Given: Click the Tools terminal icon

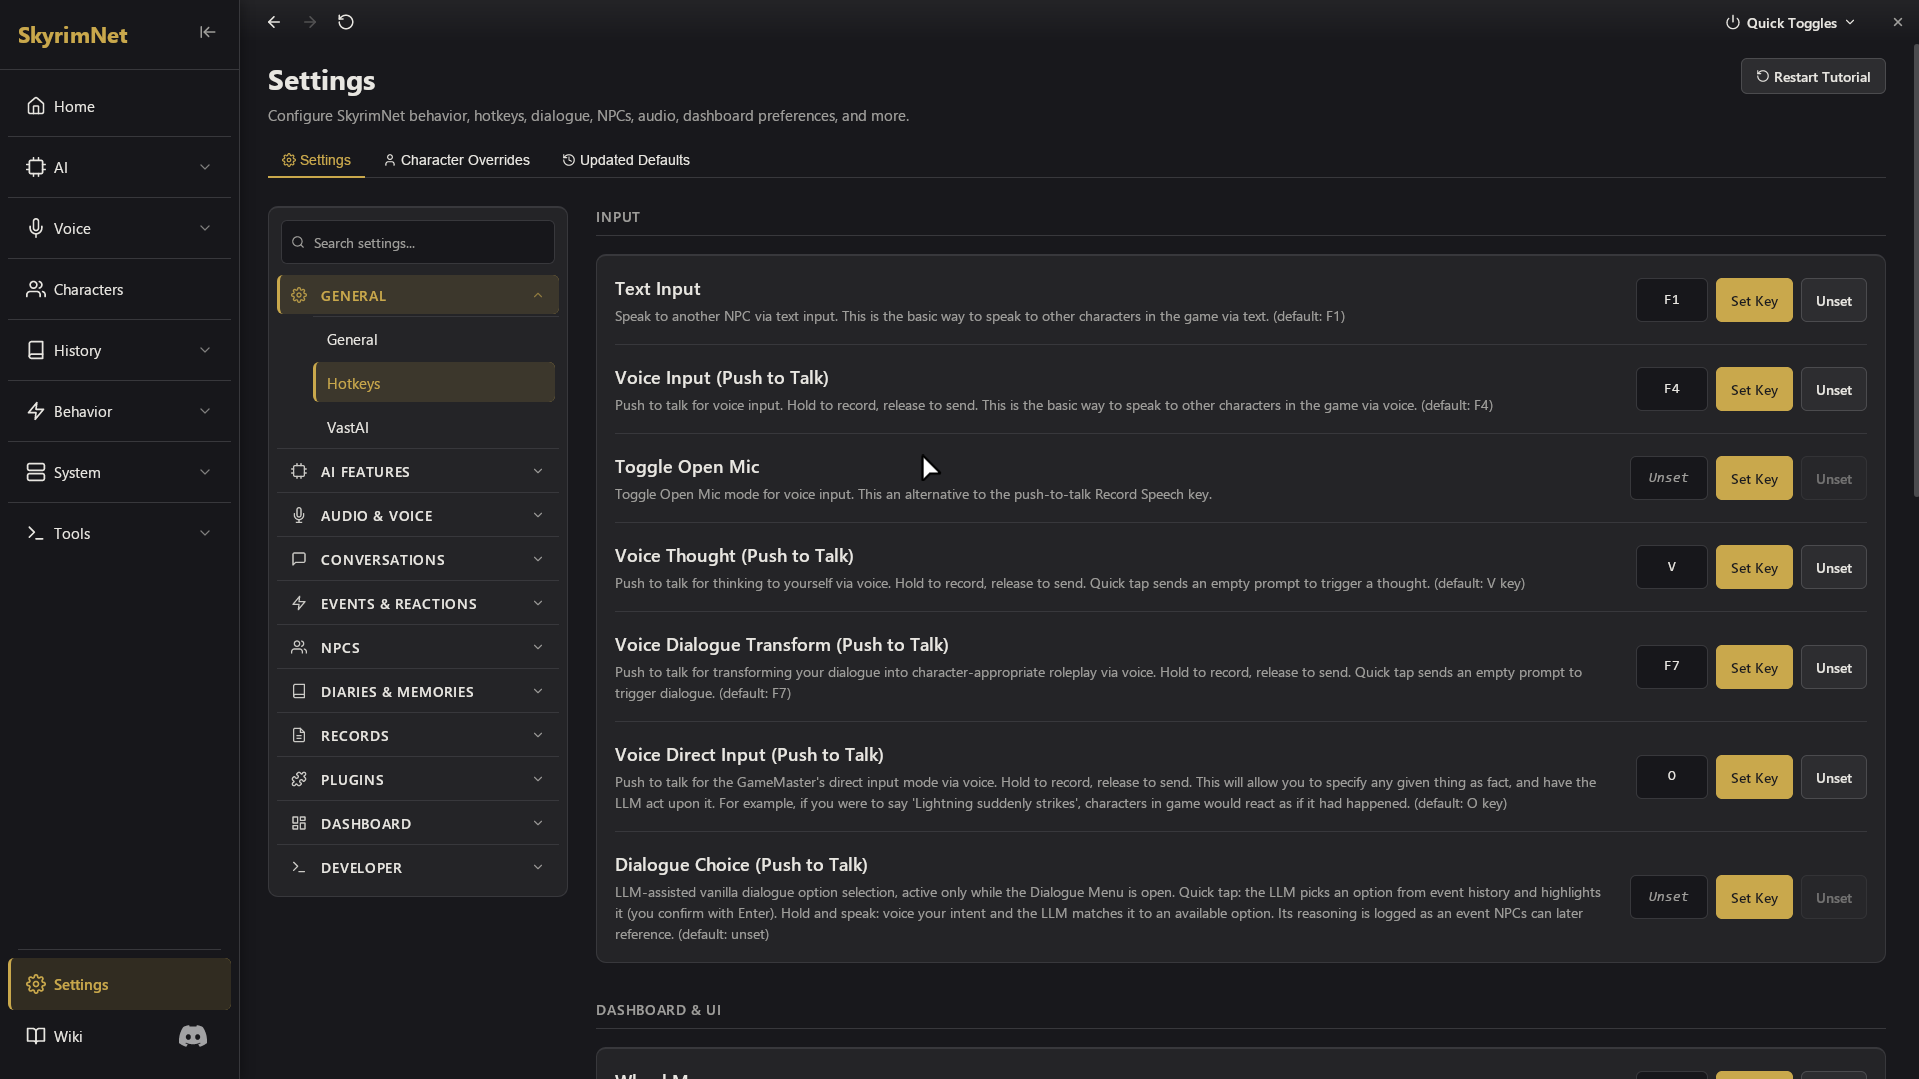Looking at the screenshot, I should click(36, 533).
